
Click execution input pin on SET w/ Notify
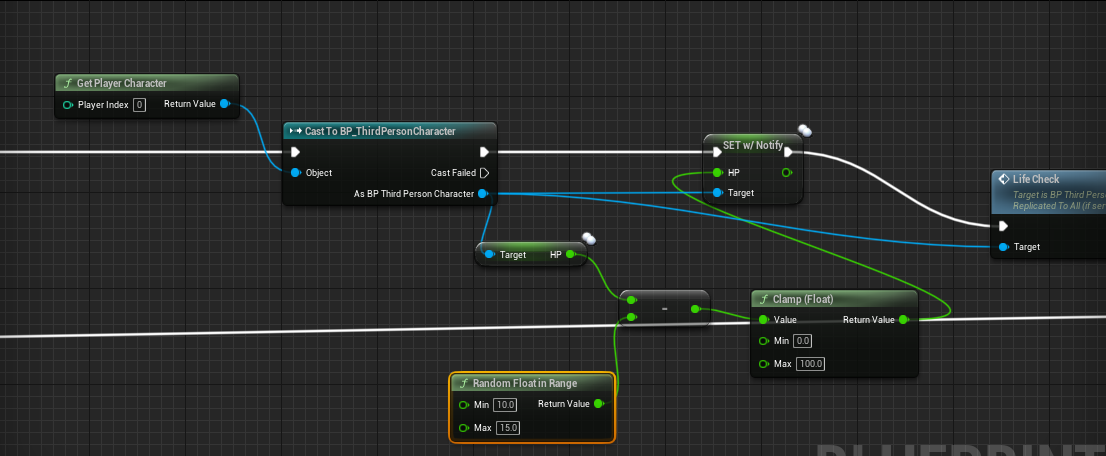717,152
